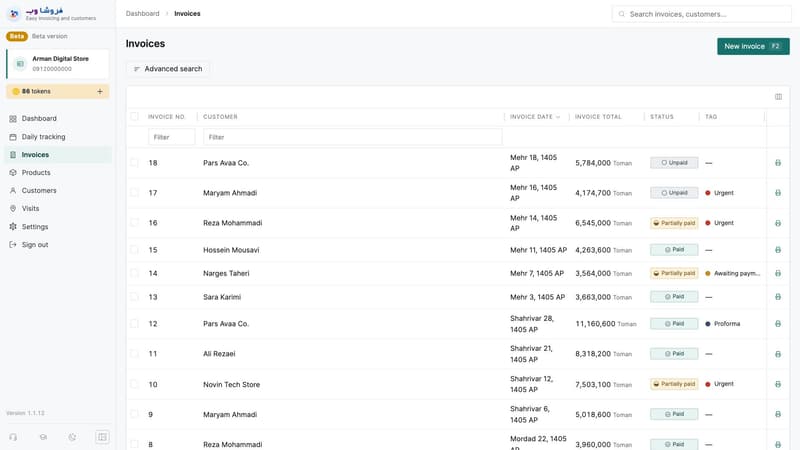Click print icon for invoice 12
The width and height of the screenshot is (800, 450).
pos(778,323)
